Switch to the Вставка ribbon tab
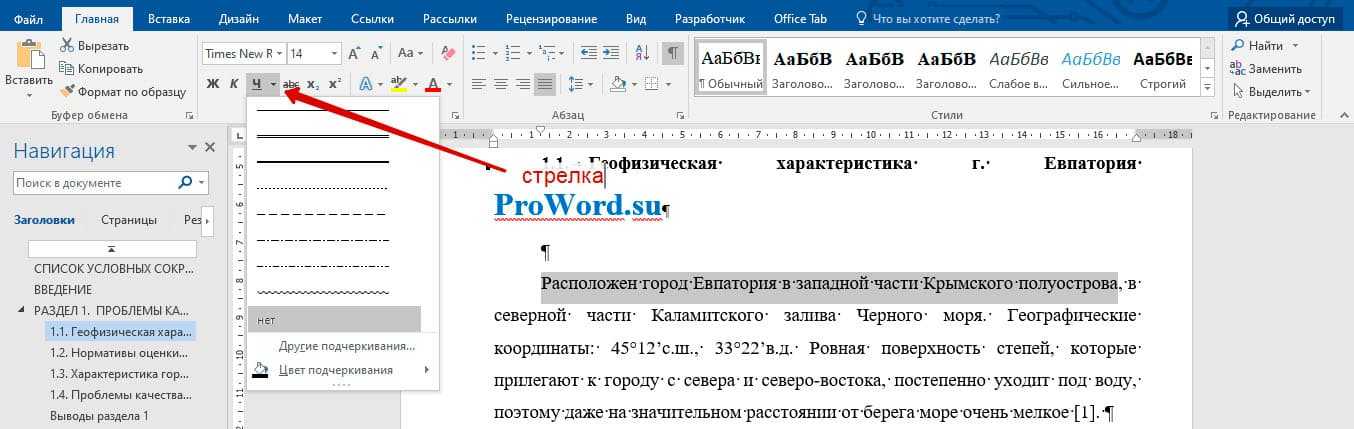 169,18
